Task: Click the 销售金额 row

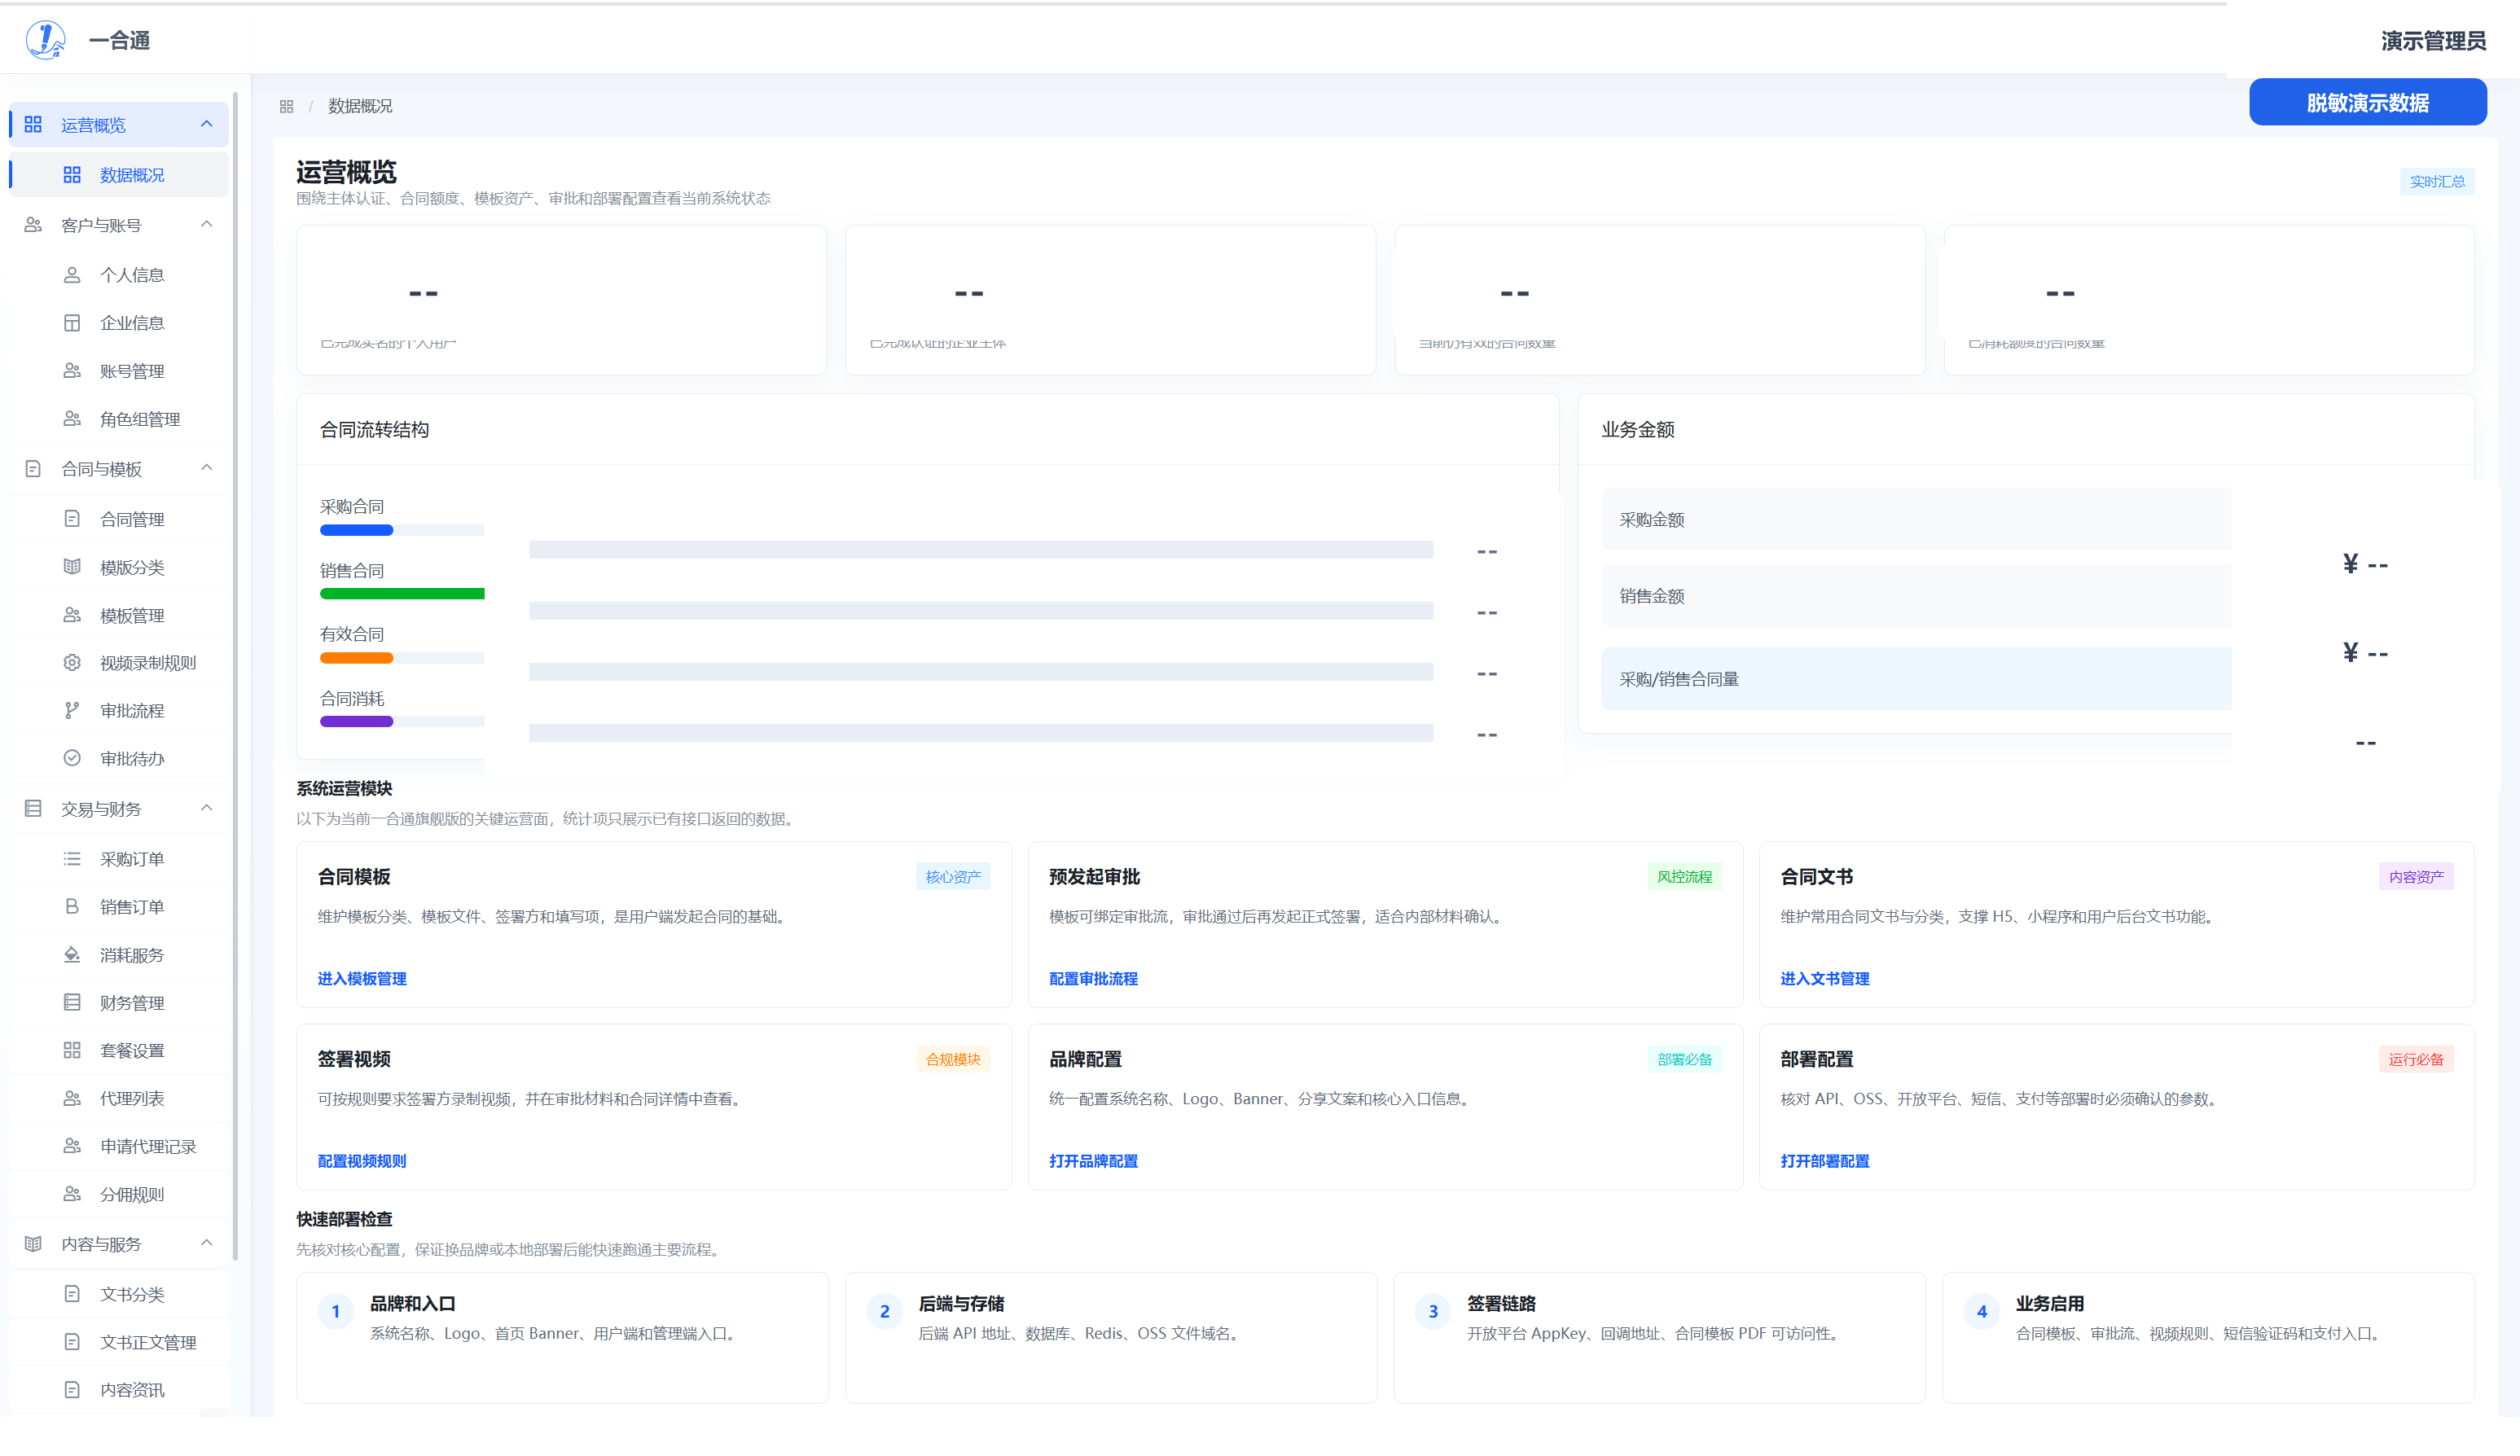Action: coord(1916,596)
